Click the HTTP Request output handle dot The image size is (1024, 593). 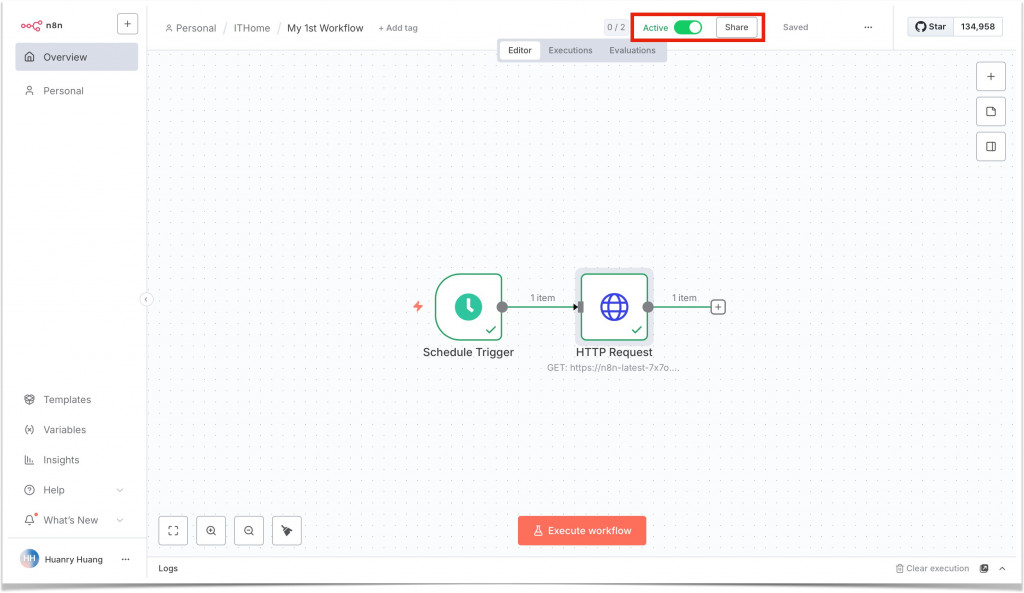[x=648, y=307]
